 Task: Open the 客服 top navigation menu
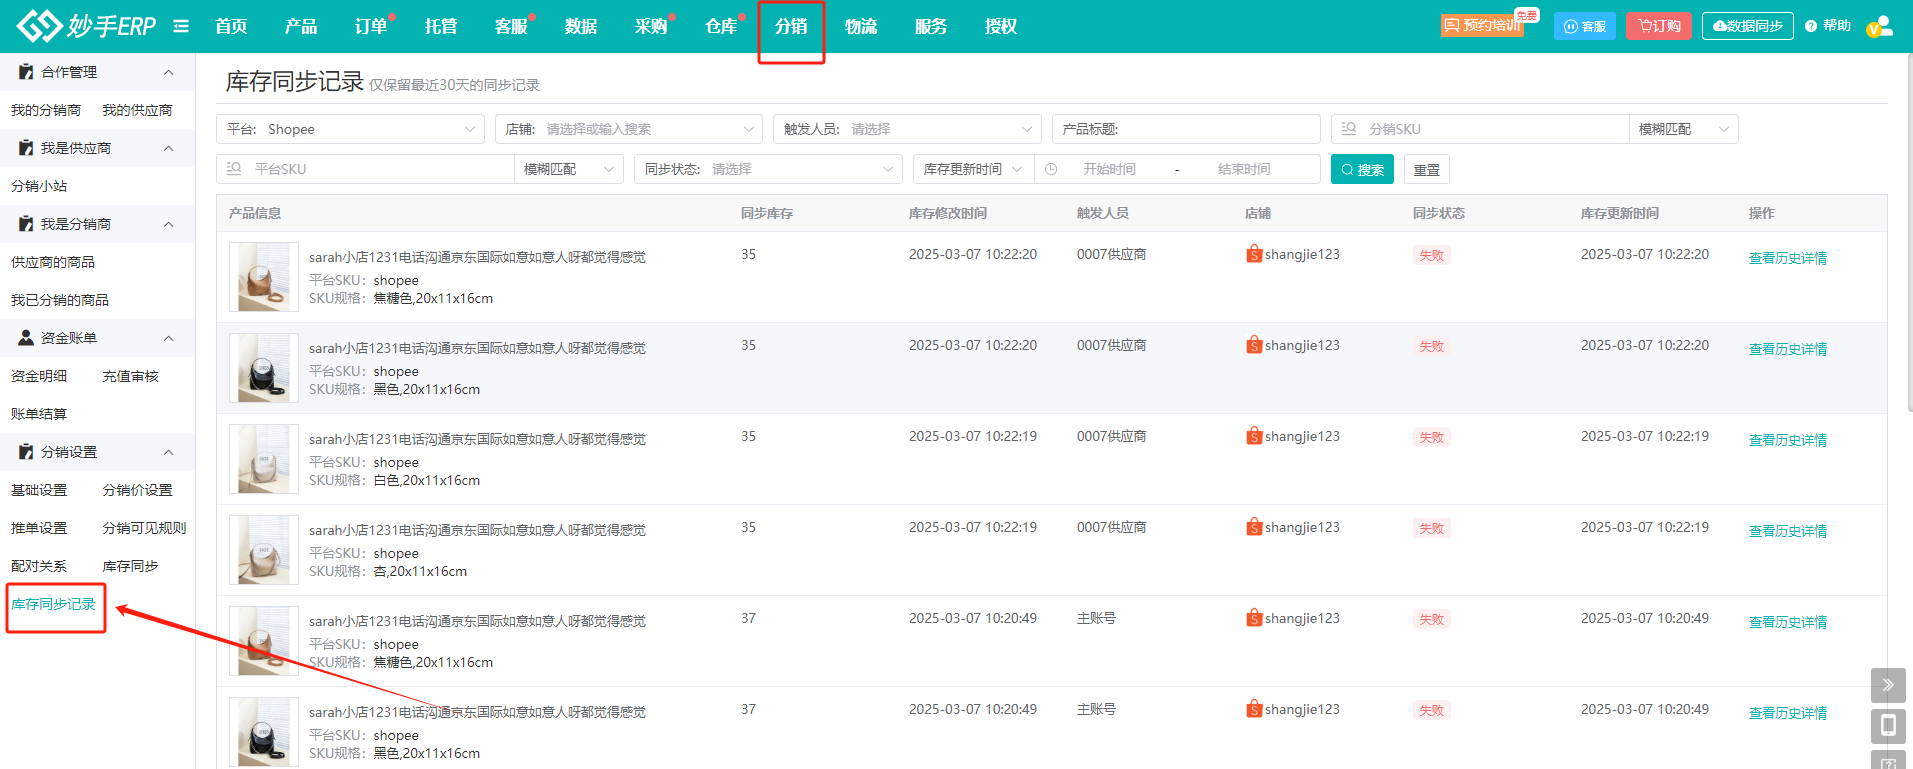click(x=511, y=26)
